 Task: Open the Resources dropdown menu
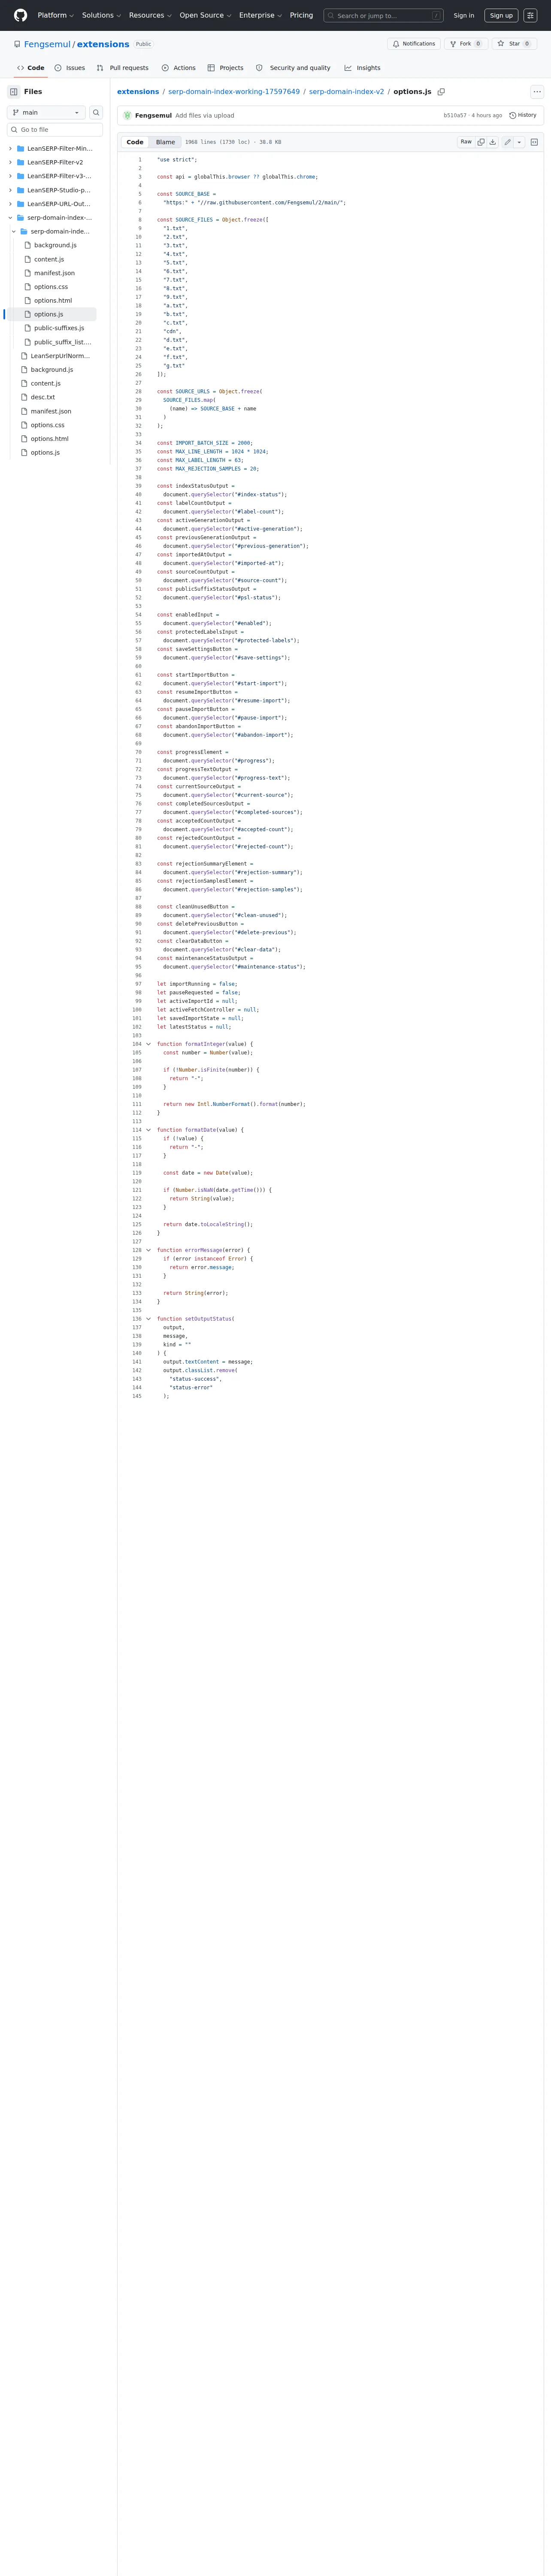point(150,15)
